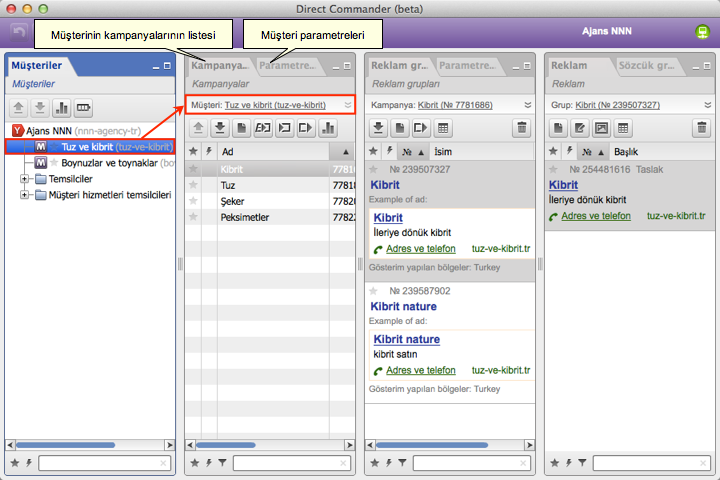Sort by the № column in the Reklam panel
Image resolution: width=720 pixels, height=480 pixels.
[592, 152]
